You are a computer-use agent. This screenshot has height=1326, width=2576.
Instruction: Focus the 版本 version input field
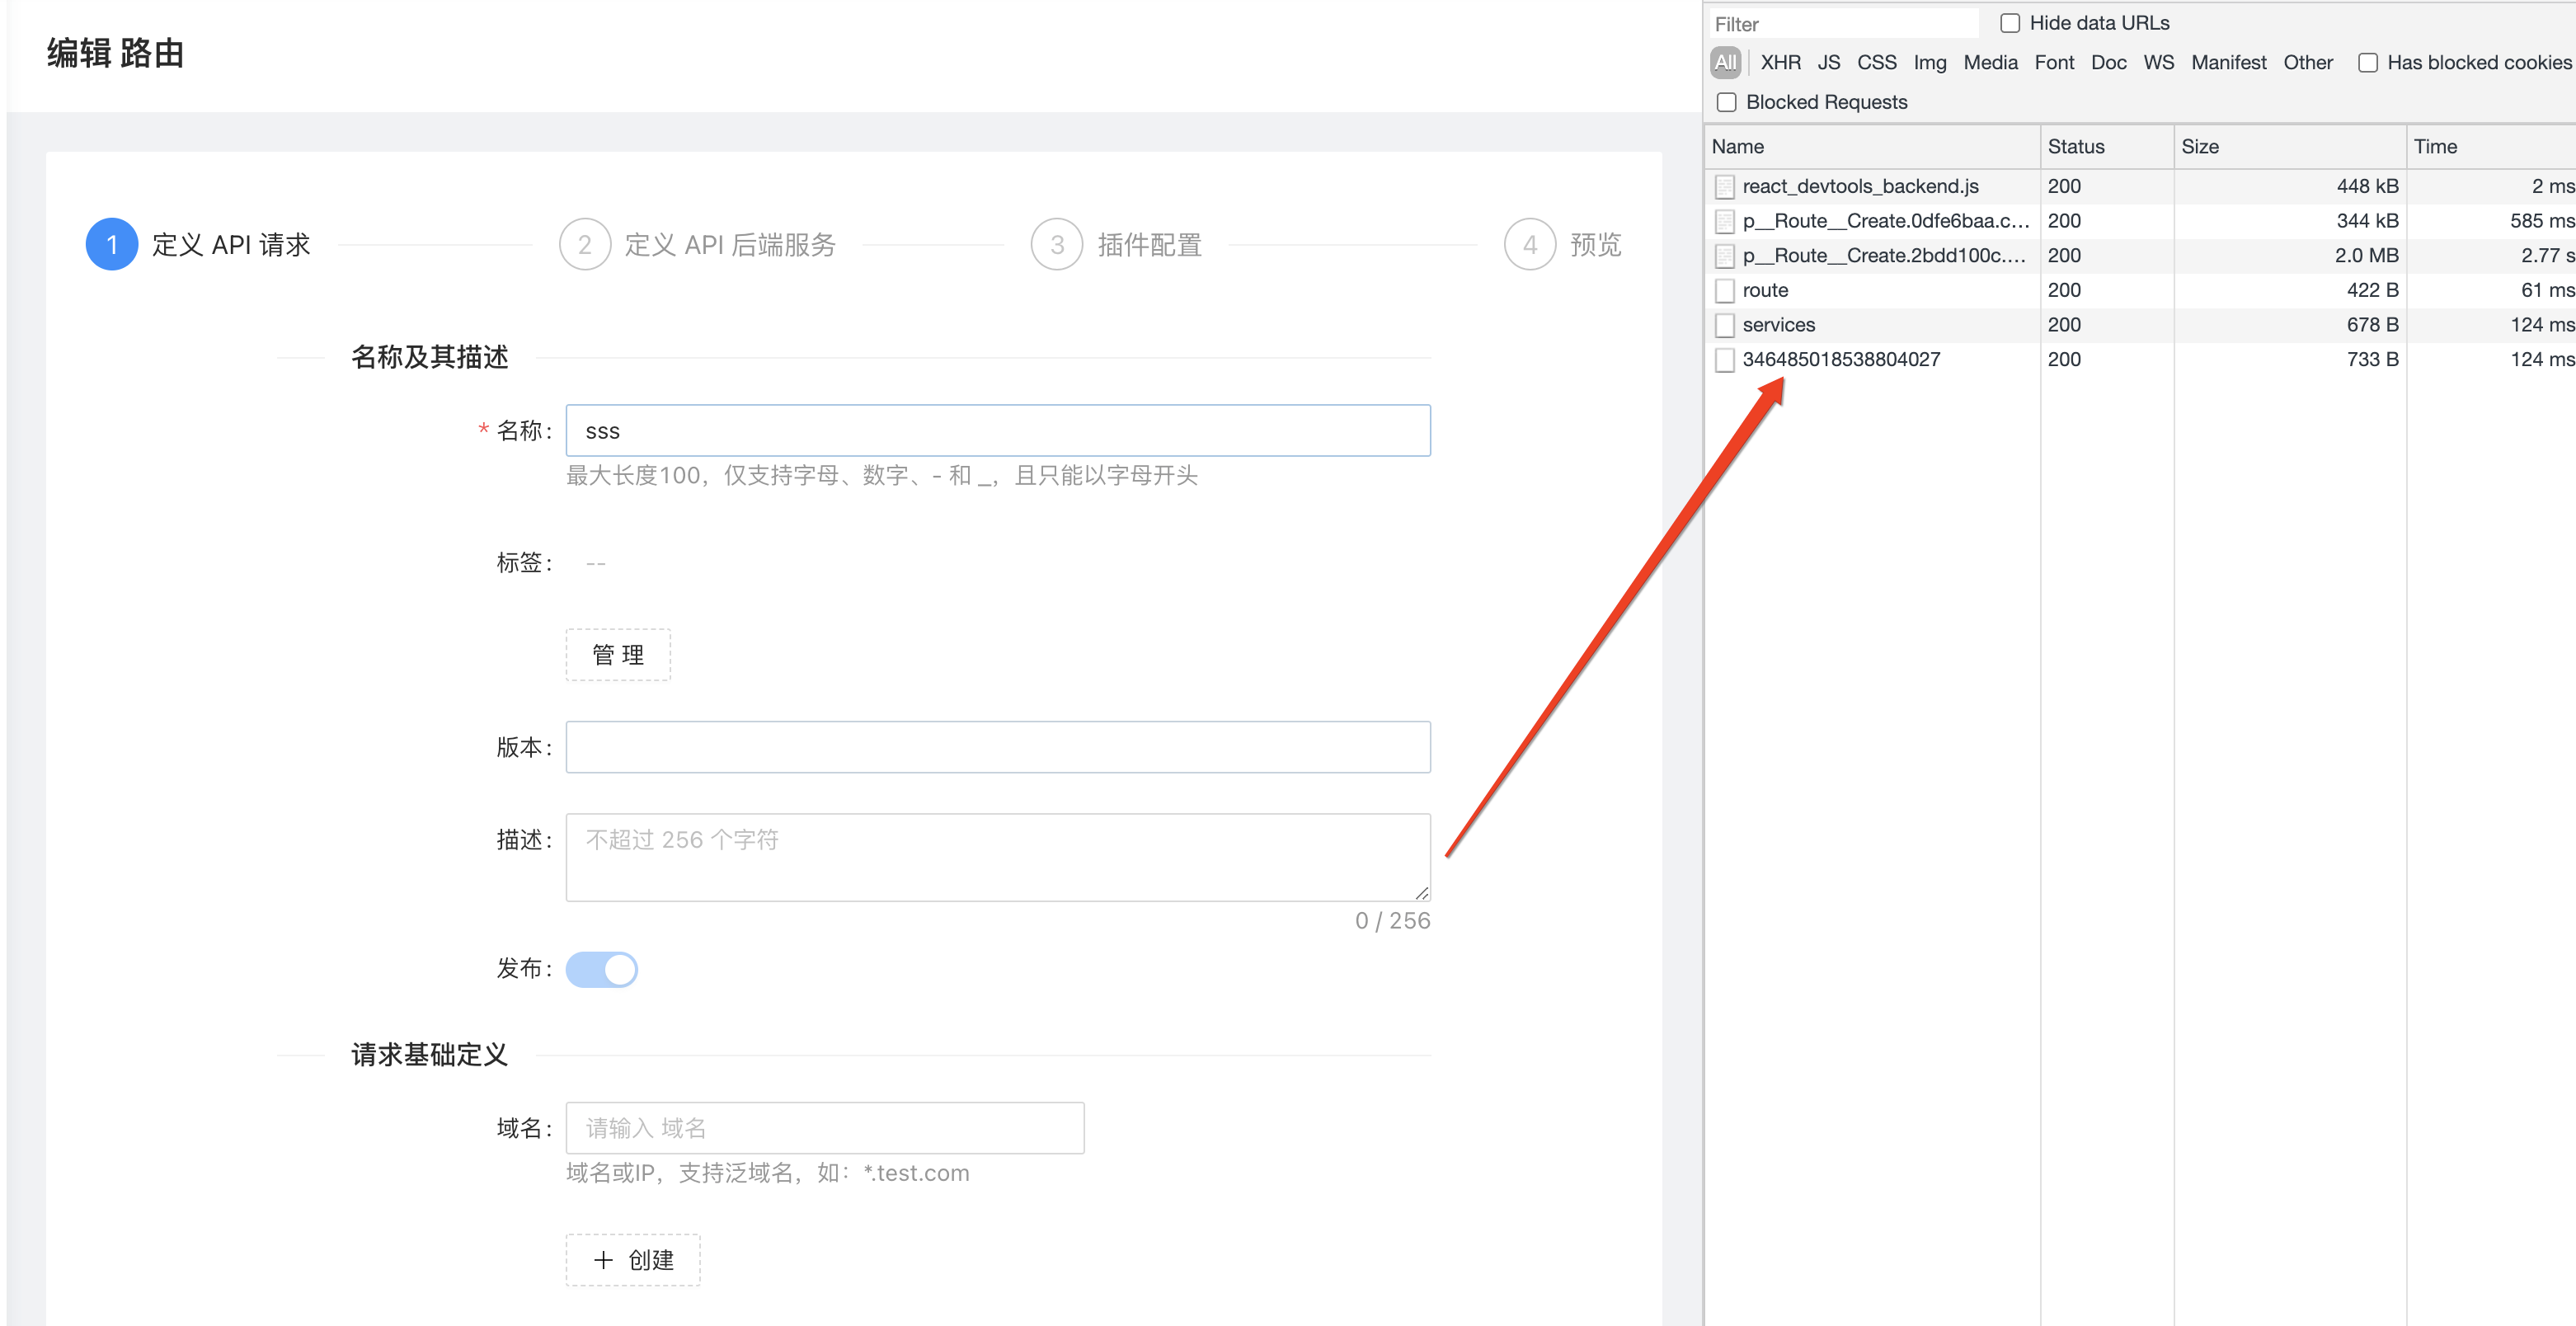coord(998,747)
